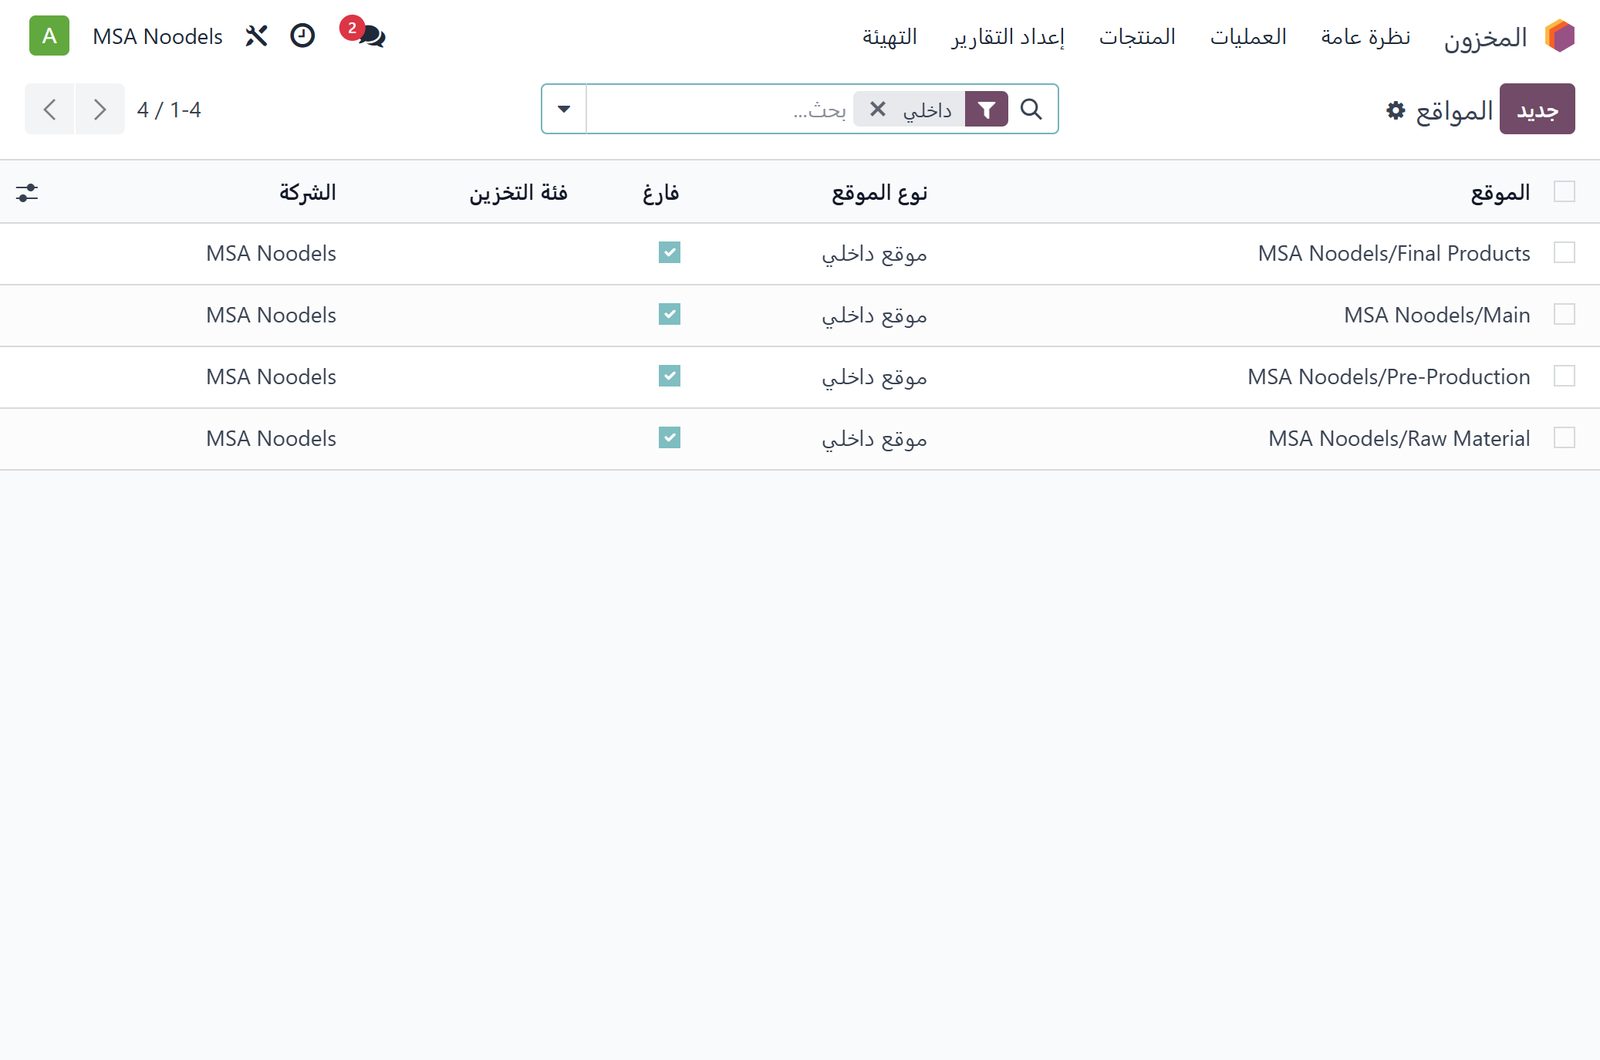Image resolution: width=1600 pixels, height=1060 pixels.
Task: Click the المخزون app title
Action: 1485,38
